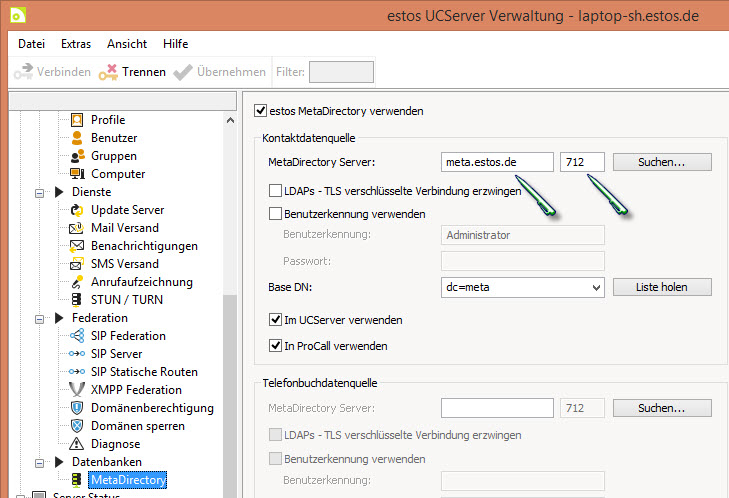Collapse the Federation tree node
729x498 pixels.
(41, 318)
